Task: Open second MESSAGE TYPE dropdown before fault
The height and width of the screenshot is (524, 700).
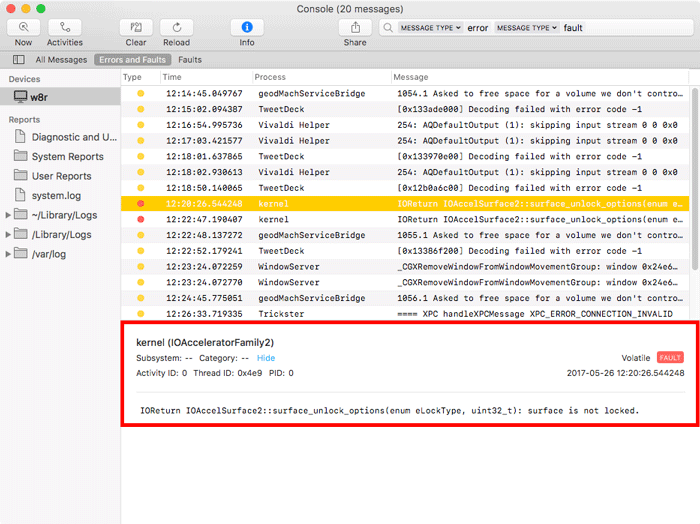Action: tap(526, 28)
